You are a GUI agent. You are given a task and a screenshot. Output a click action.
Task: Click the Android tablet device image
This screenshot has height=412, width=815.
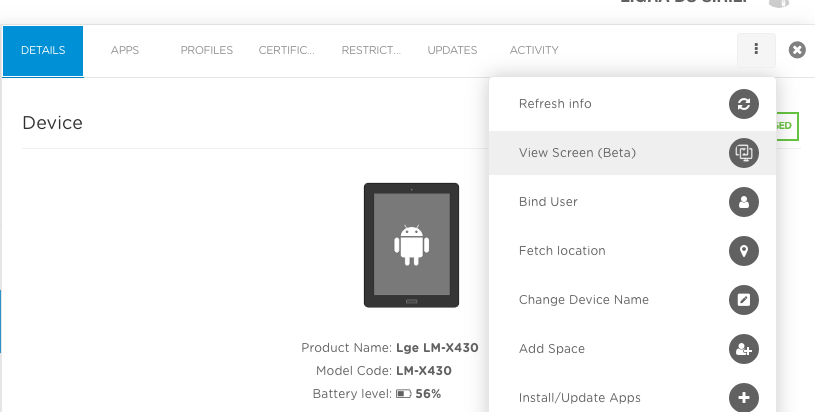[x=411, y=245]
